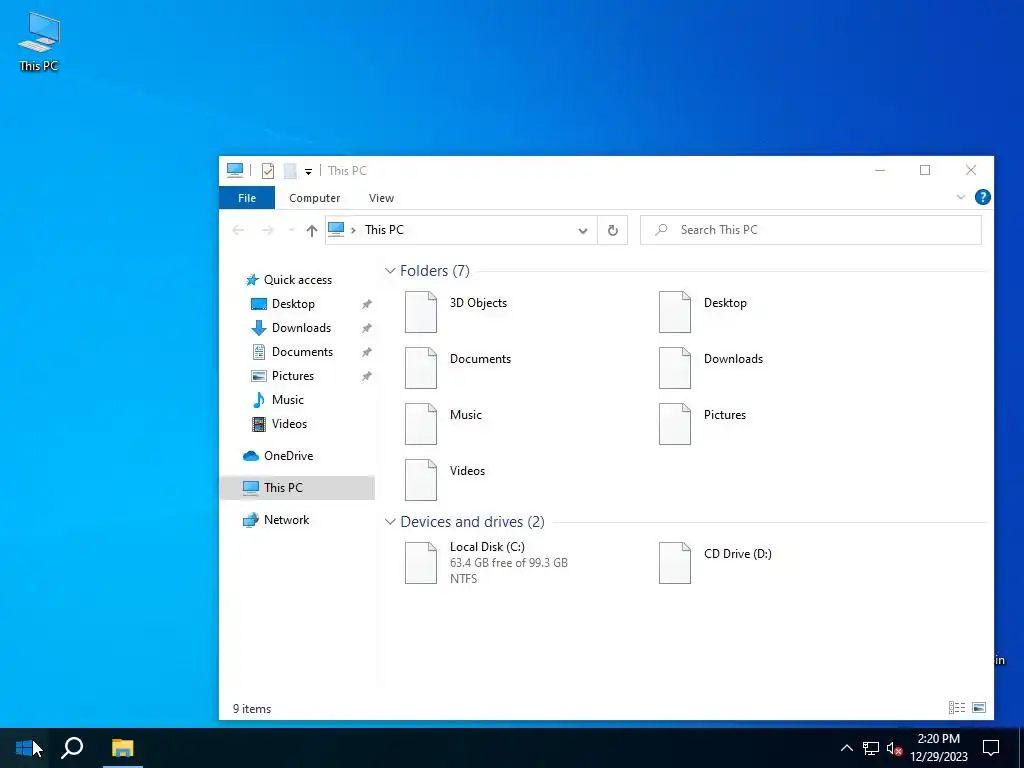Open the File ribbon tab

(247, 198)
